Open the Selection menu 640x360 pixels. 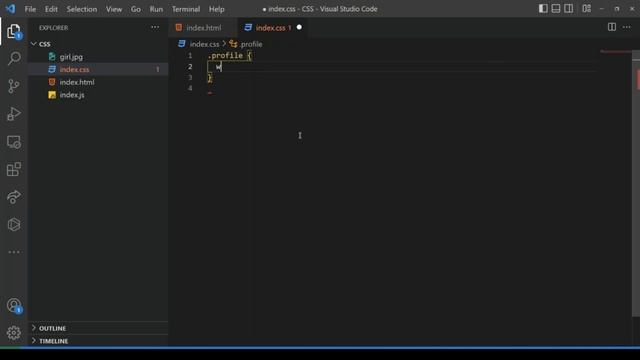(x=82, y=9)
